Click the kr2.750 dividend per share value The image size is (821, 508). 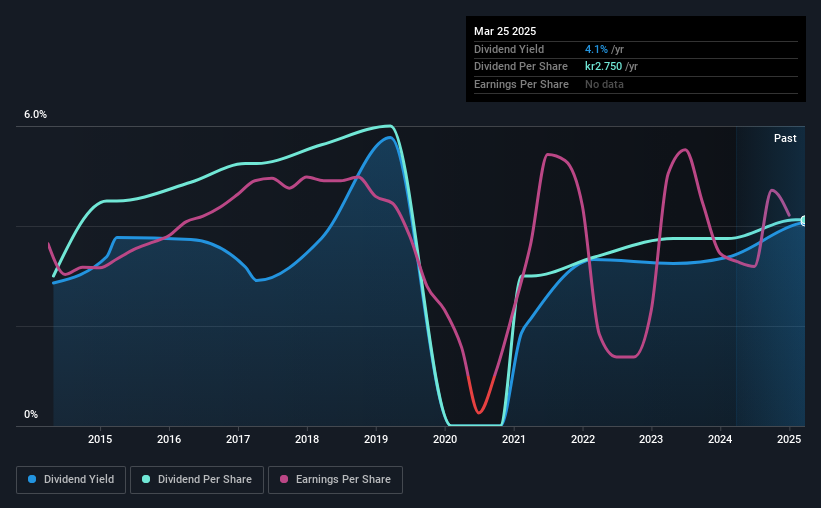pos(603,67)
